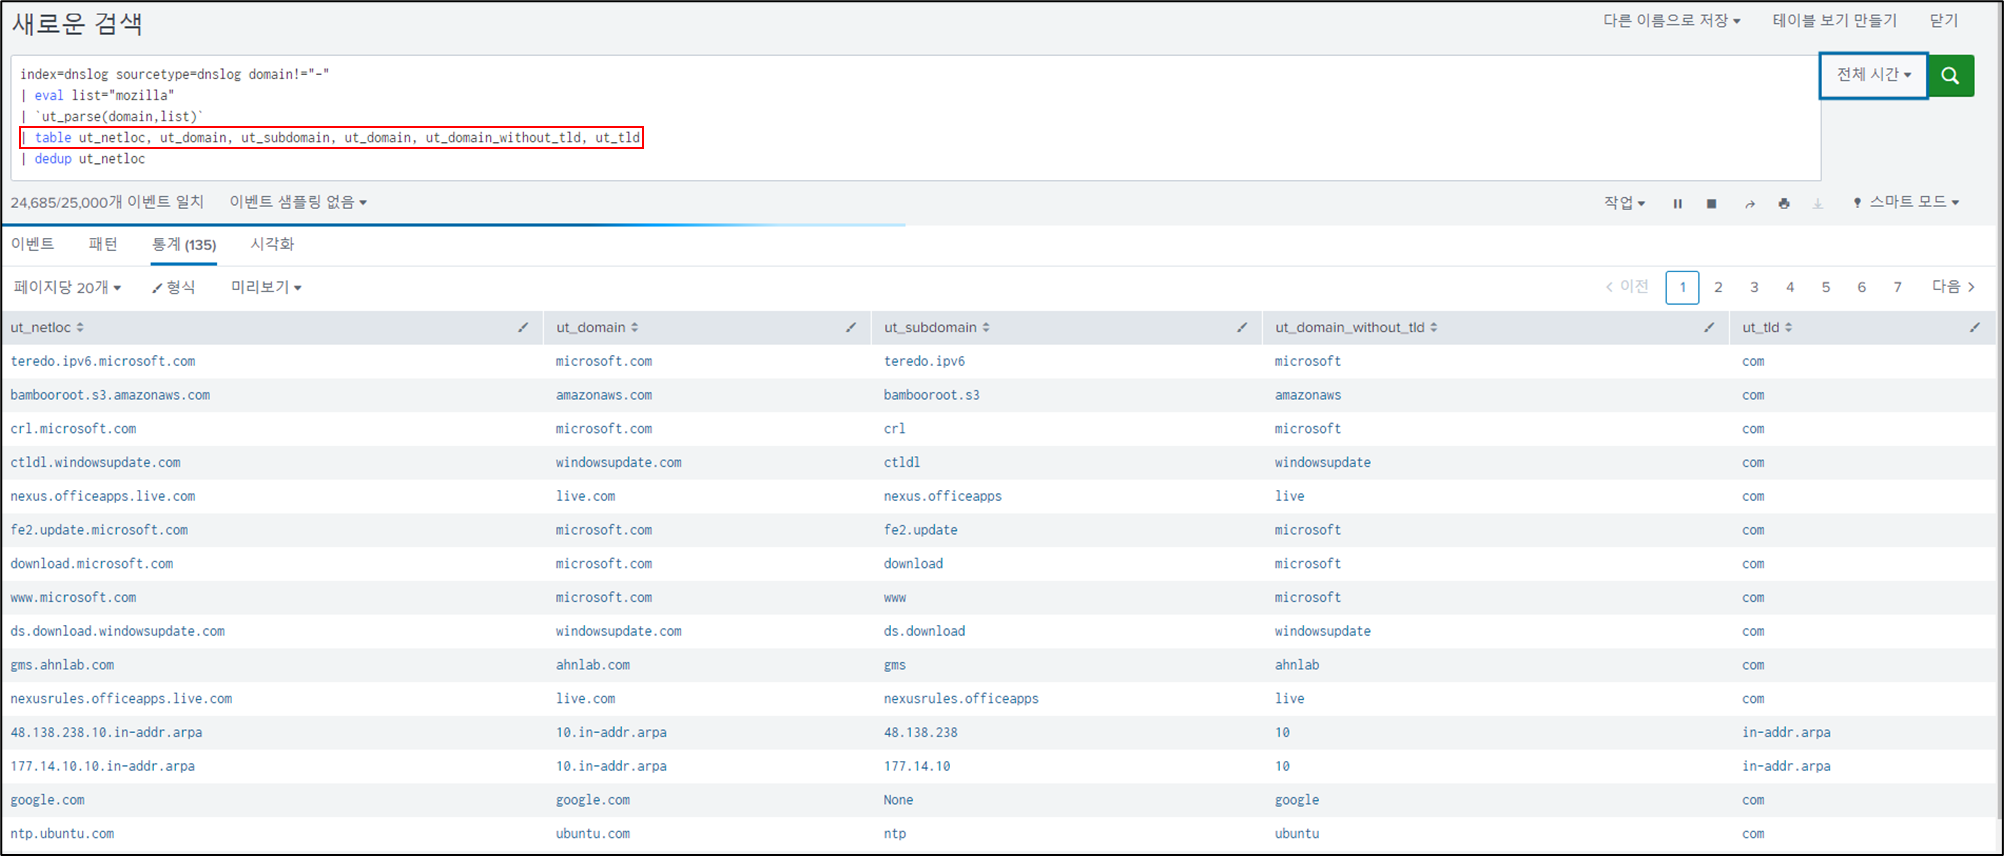
Task: Export results download icon
Action: pyautogui.click(x=1818, y=204)
